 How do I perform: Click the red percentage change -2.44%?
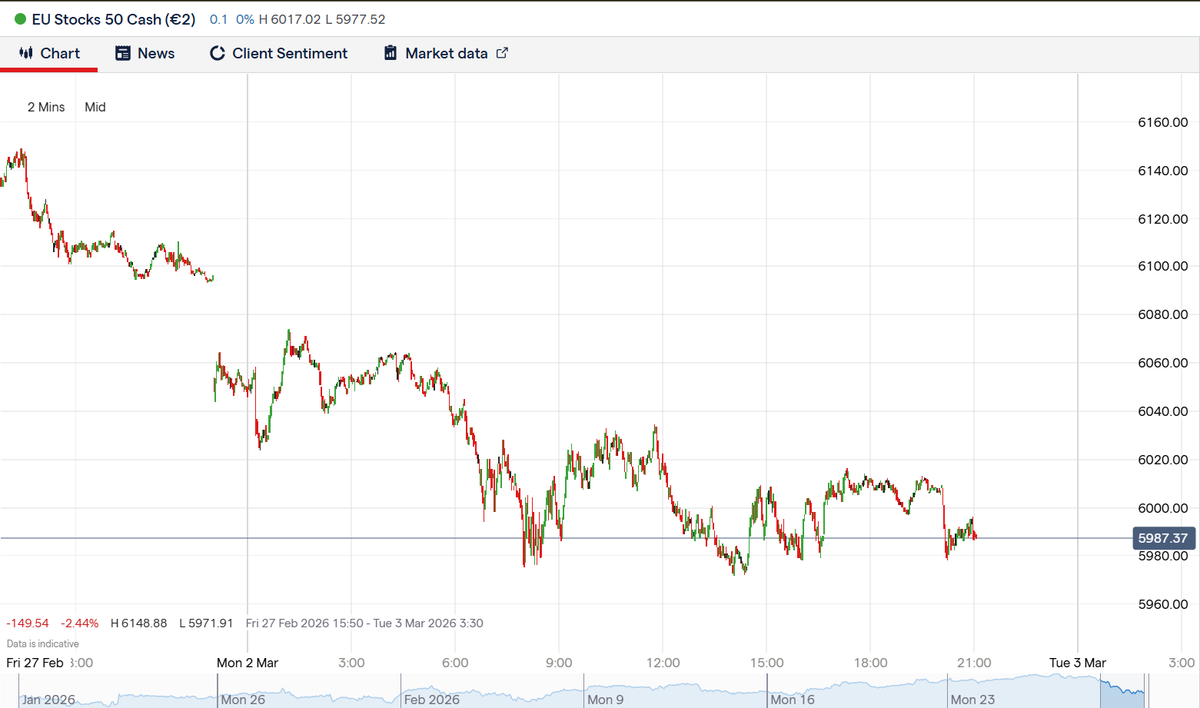click(x=80, y=622)
